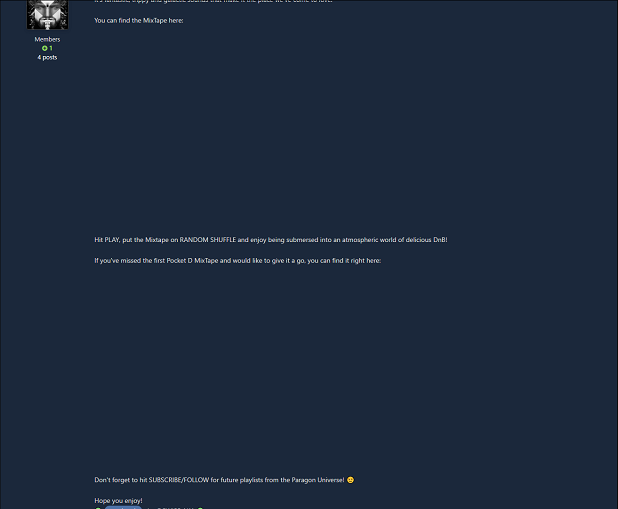Click the 'Hit PLAY' RANDOM SHUFFLE sentence
The height and width of the screenshot is (509, 618).
pyautogui.click(x=271, y=240)
